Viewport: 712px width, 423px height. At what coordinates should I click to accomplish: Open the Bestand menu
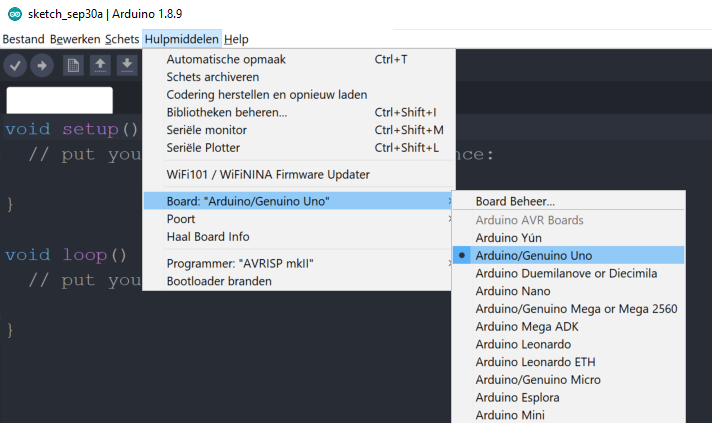coord(23,39)
